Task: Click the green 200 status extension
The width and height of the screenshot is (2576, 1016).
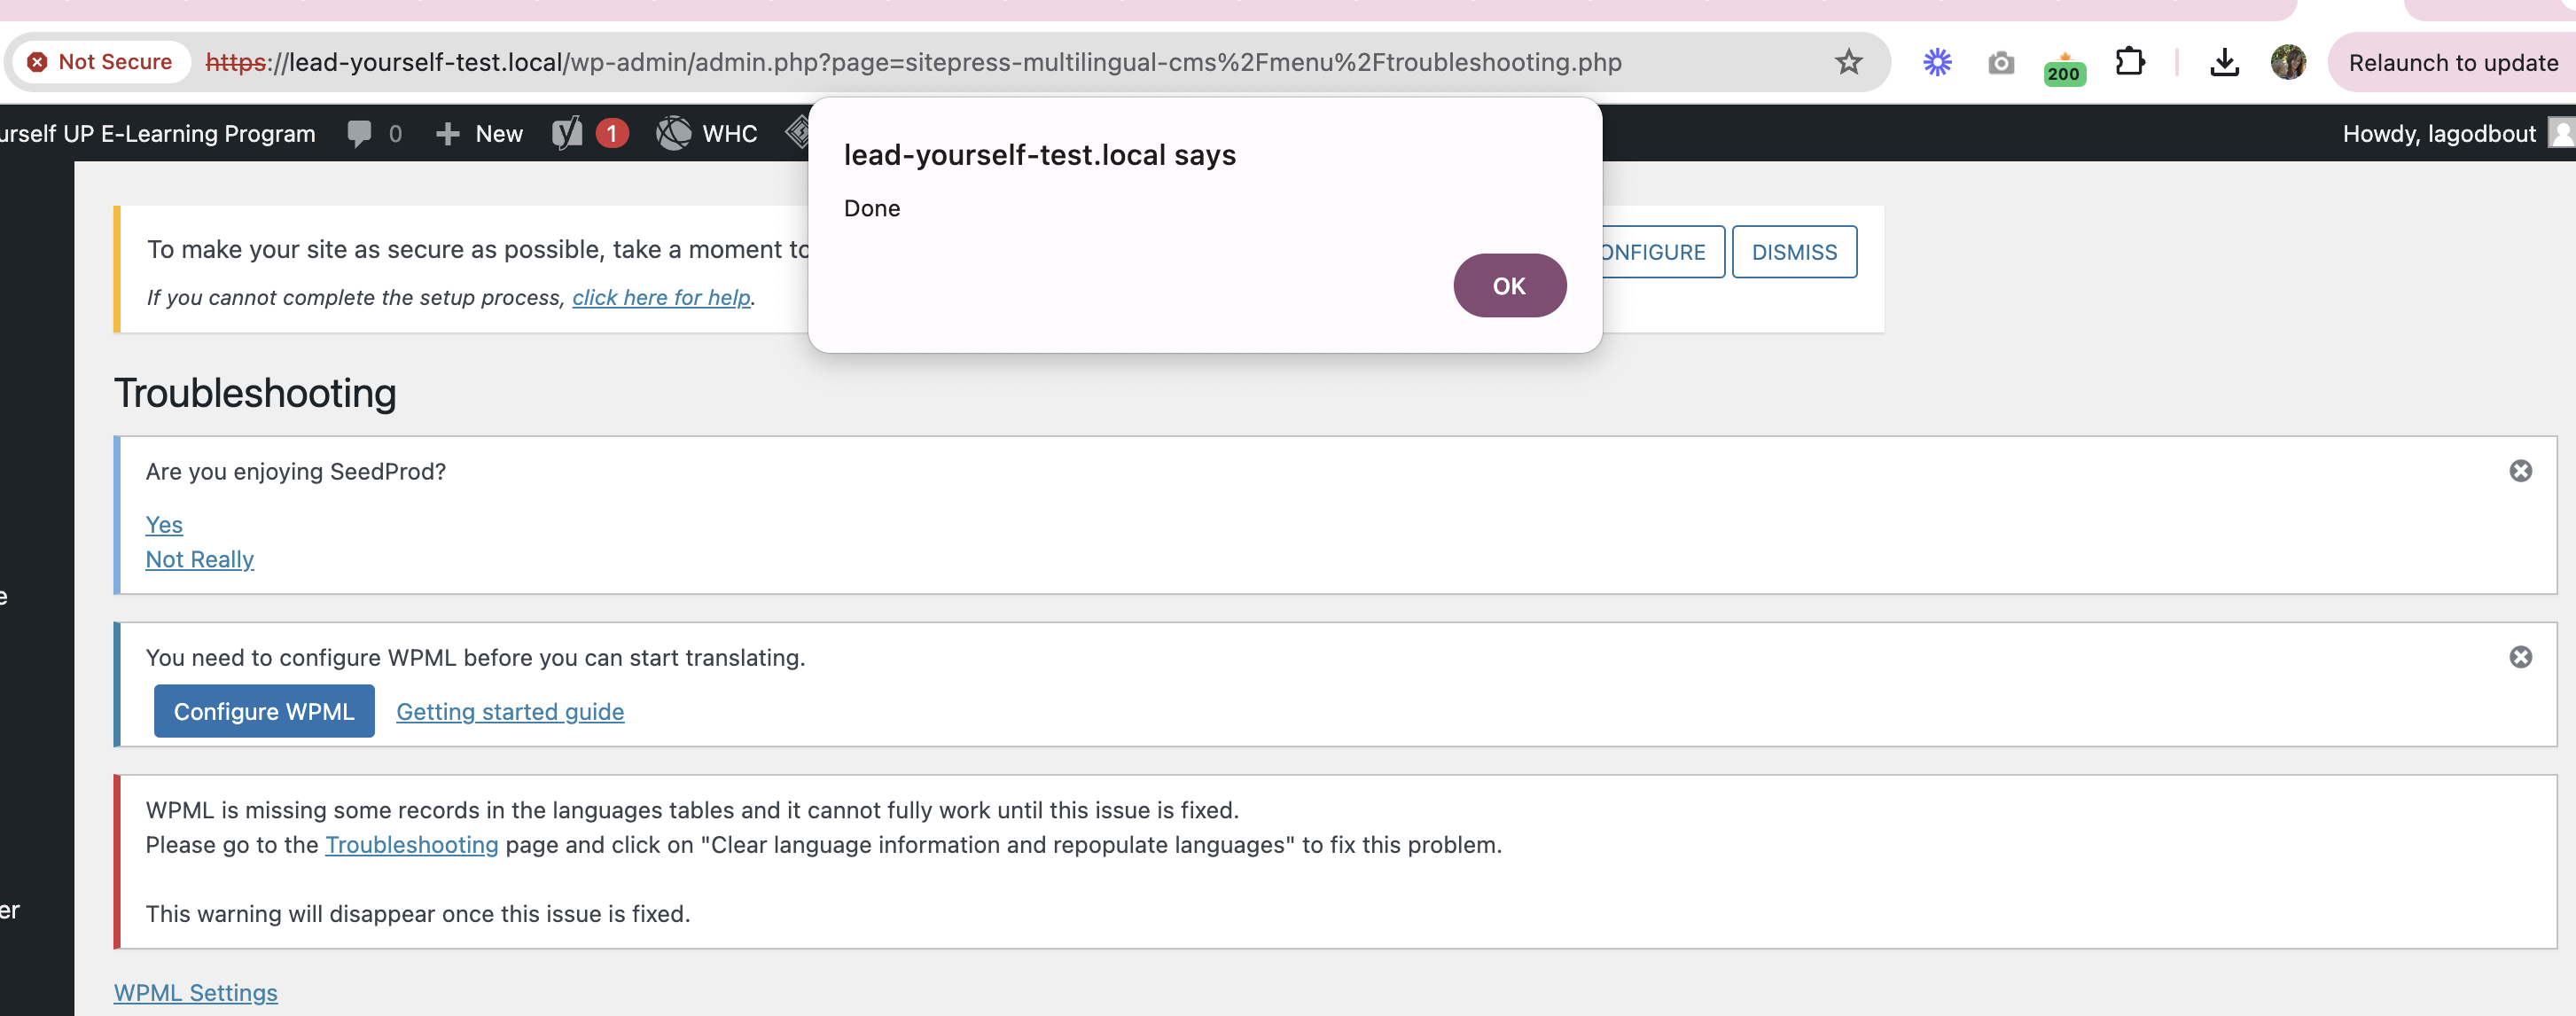Action: click(2064, 68)
